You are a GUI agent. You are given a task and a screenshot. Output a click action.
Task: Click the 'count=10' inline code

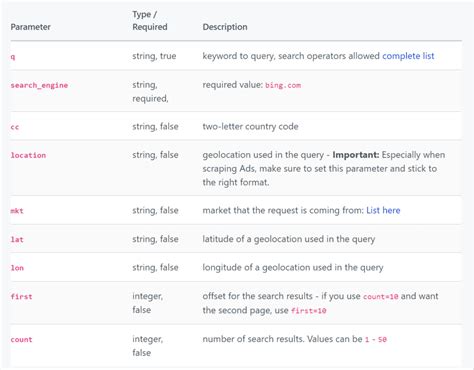click(380, 297)
